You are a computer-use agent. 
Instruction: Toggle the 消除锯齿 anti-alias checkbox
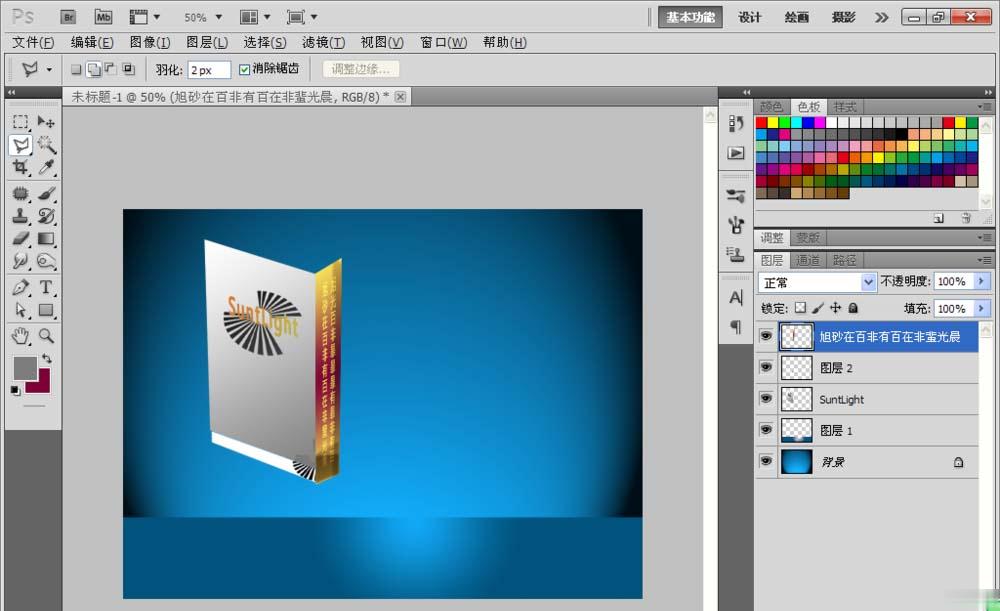[245, 70]
